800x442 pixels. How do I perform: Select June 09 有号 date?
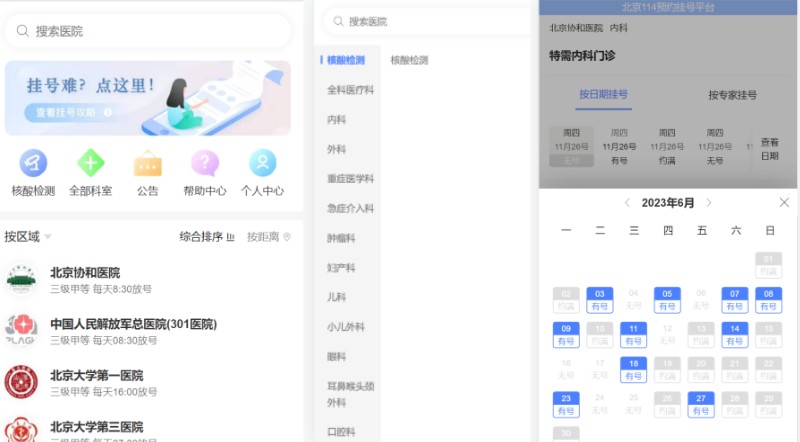point(566,334)
